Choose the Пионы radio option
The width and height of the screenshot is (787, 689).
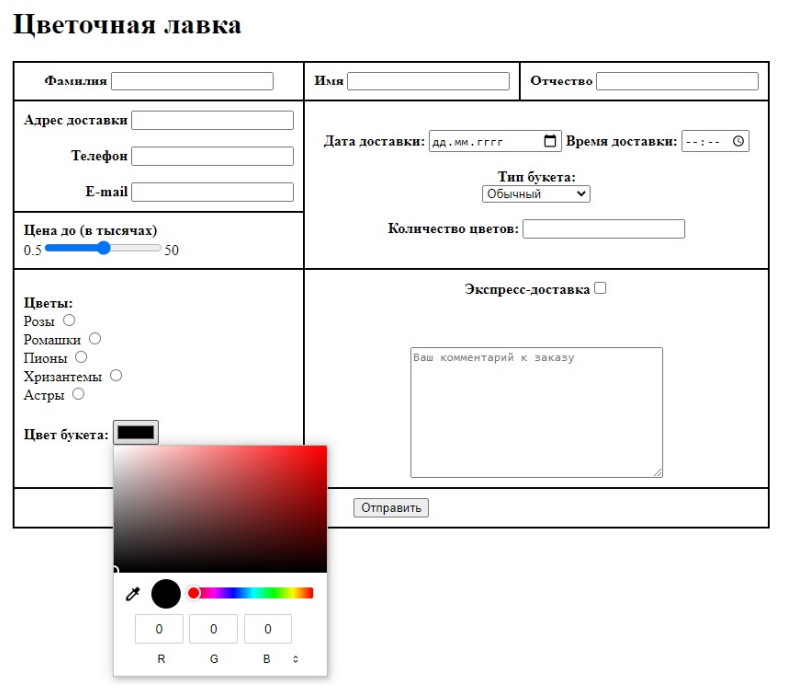[81, 357]
